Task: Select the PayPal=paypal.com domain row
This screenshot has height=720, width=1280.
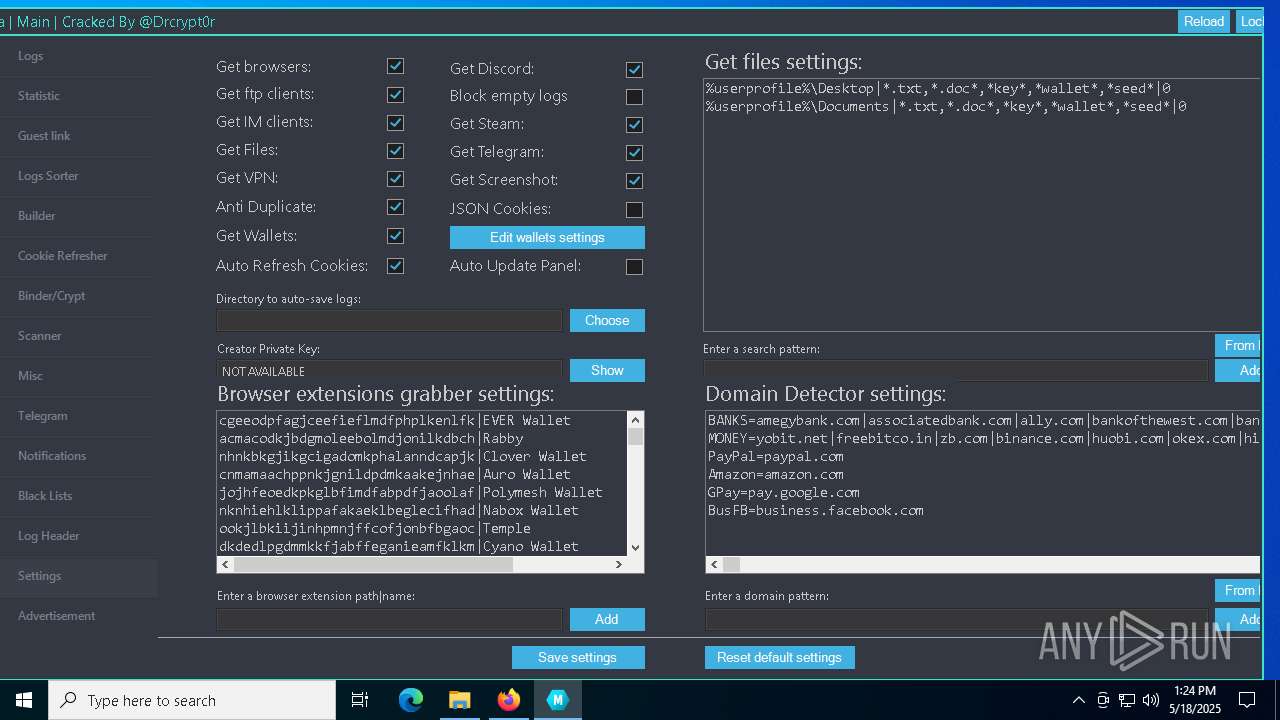Action: [775, 456]
